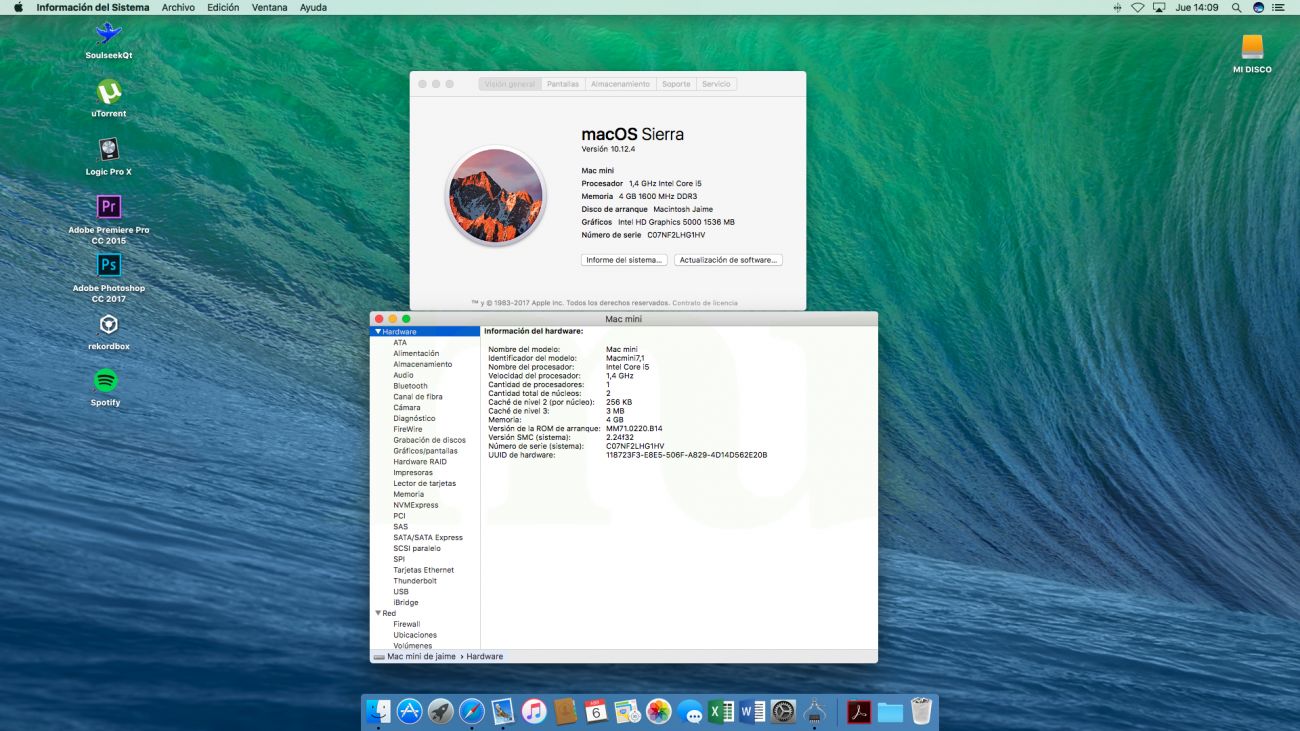Open the Apple menu
This screenshot has height=731, width=1300.
18,8
